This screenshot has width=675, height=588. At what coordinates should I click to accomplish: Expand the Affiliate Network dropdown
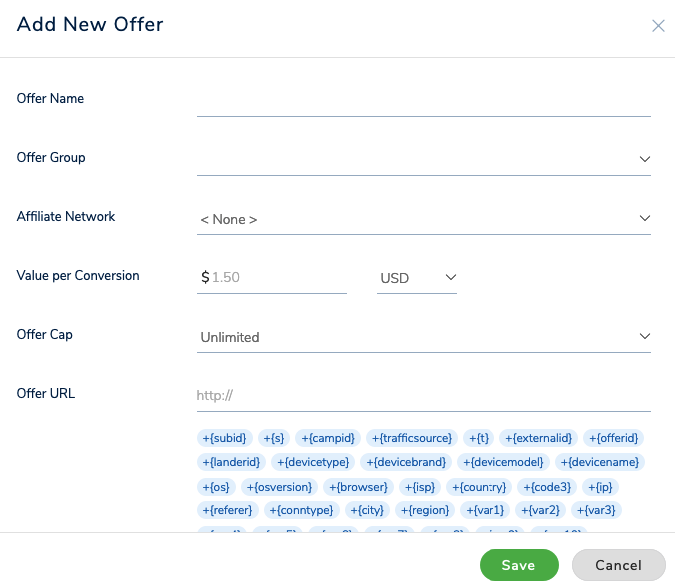pyautogui.click(x=424, y=219)
